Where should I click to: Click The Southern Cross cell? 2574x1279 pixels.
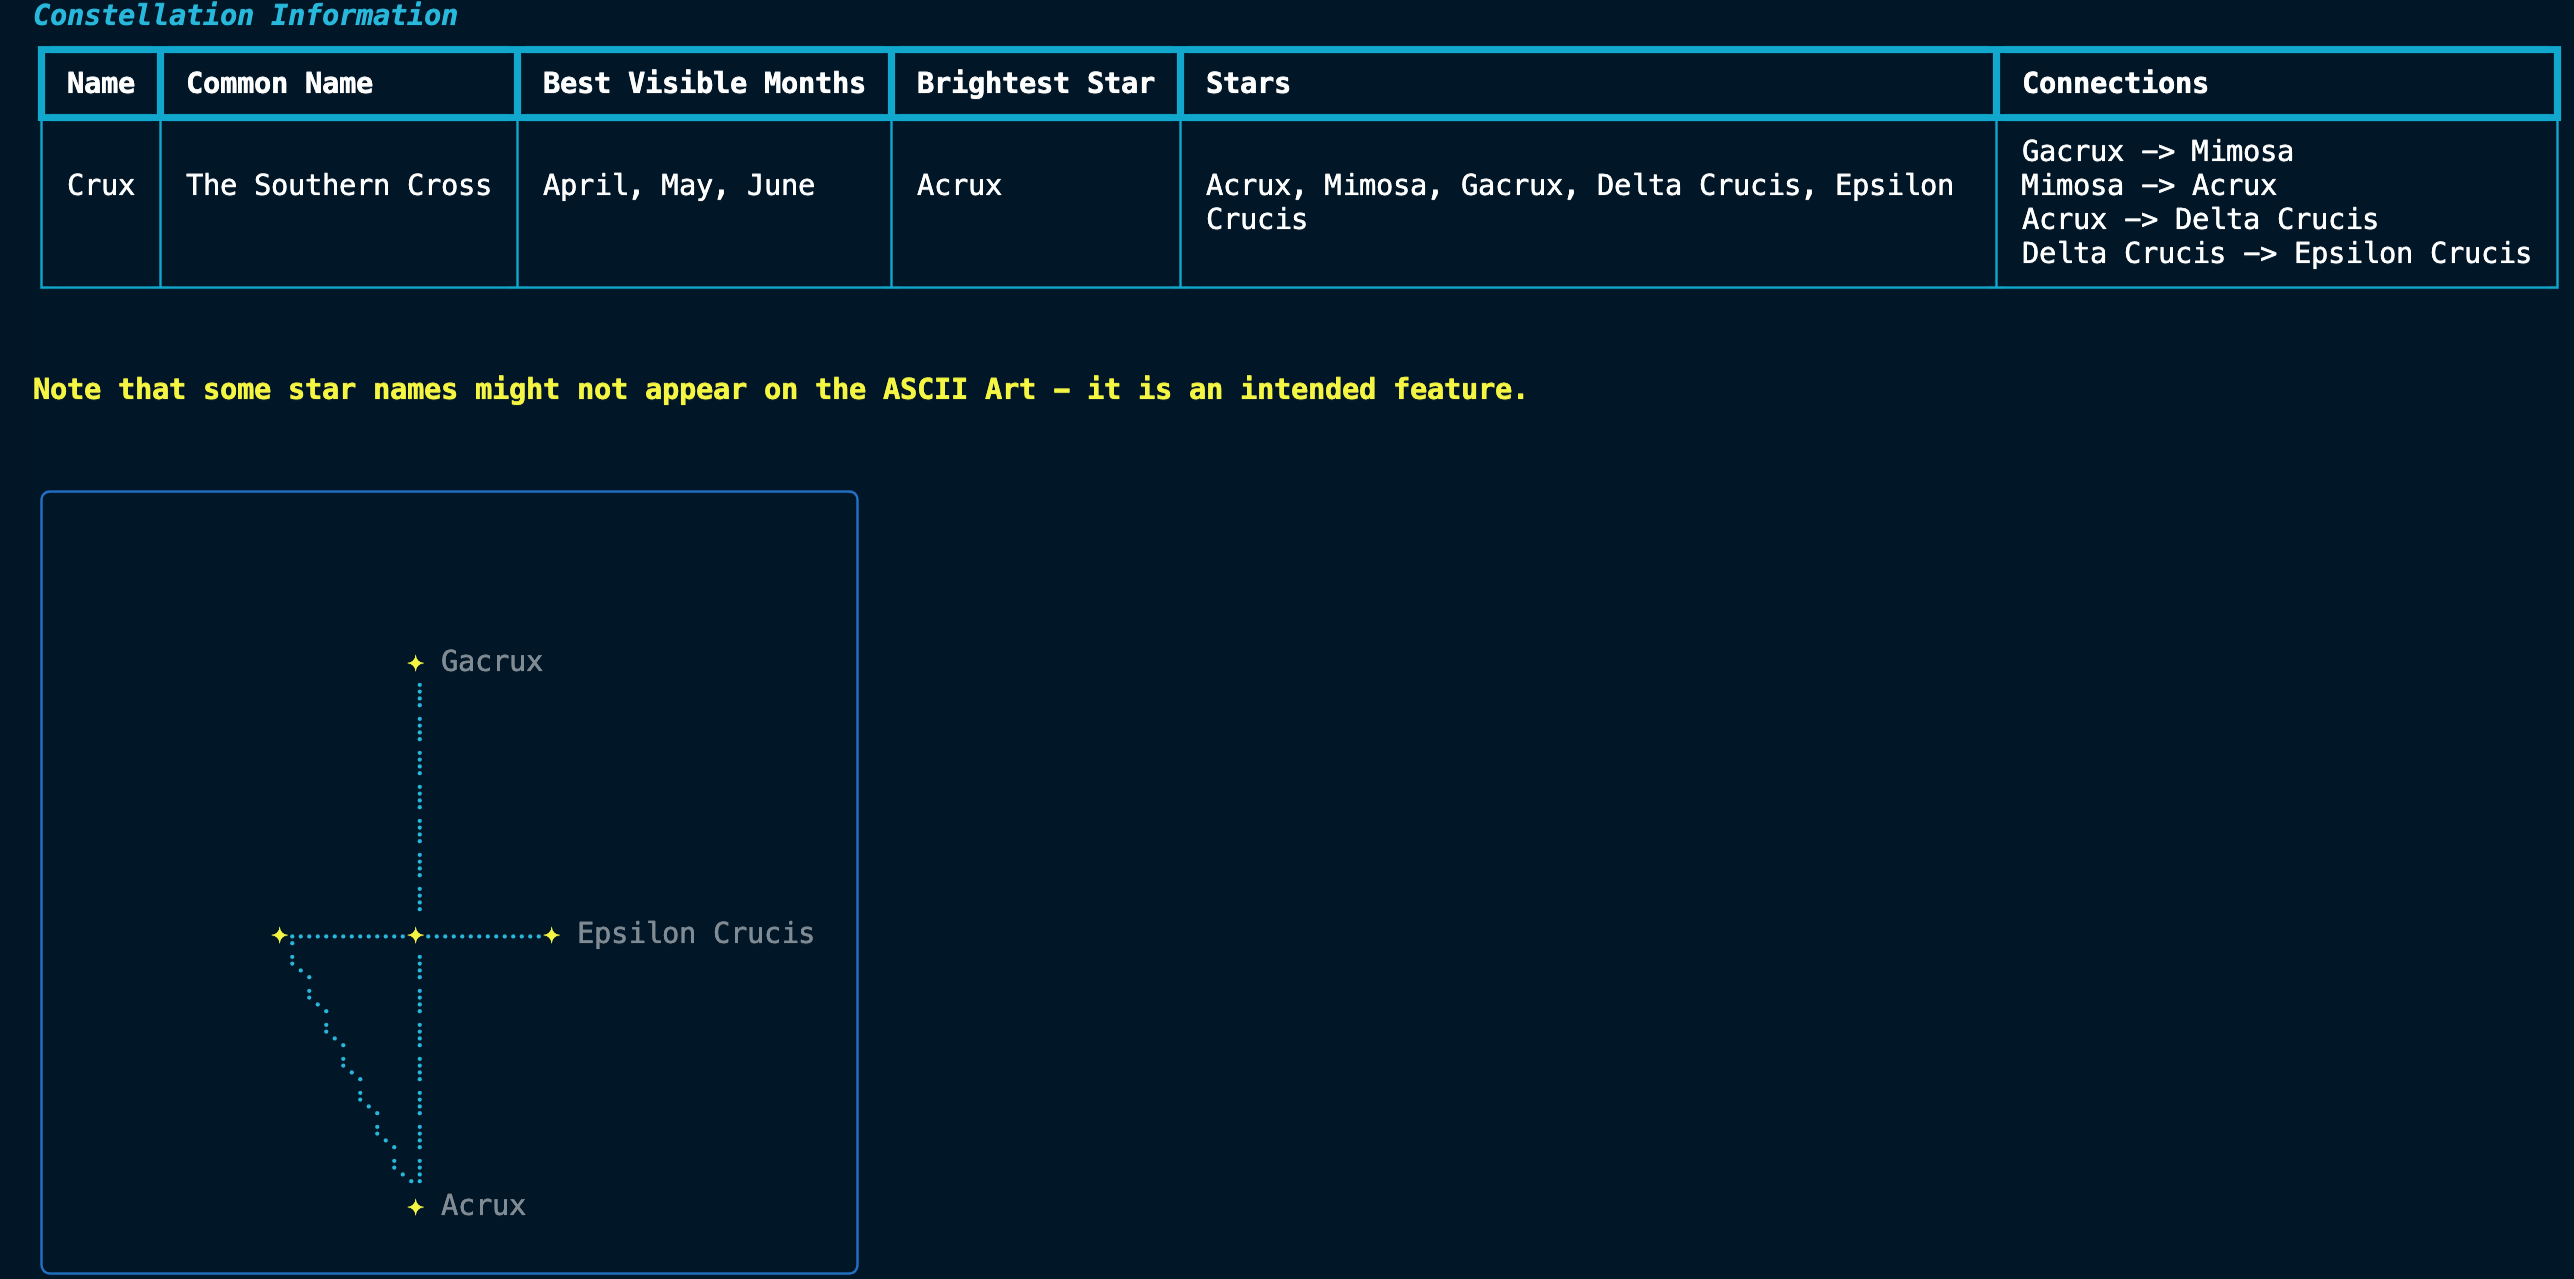[339, 185]
